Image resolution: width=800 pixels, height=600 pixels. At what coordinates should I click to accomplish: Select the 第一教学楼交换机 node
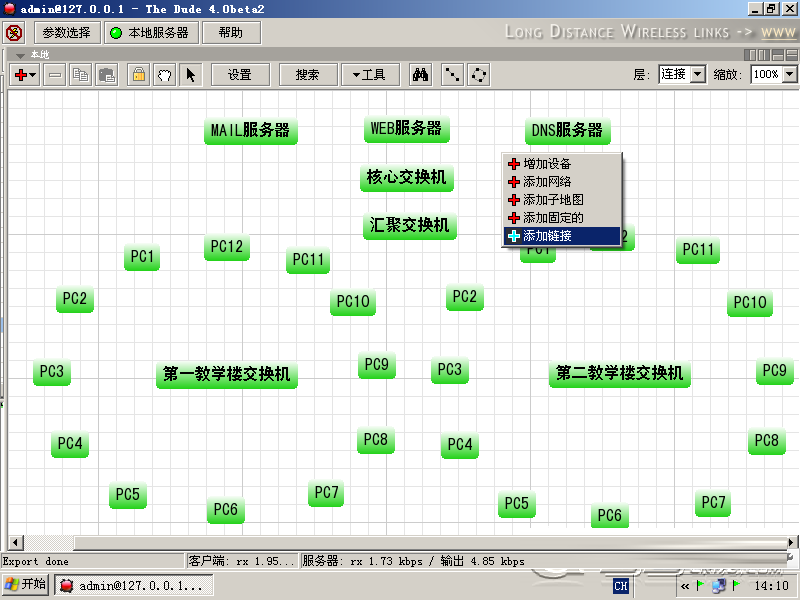tap(227, 374)
